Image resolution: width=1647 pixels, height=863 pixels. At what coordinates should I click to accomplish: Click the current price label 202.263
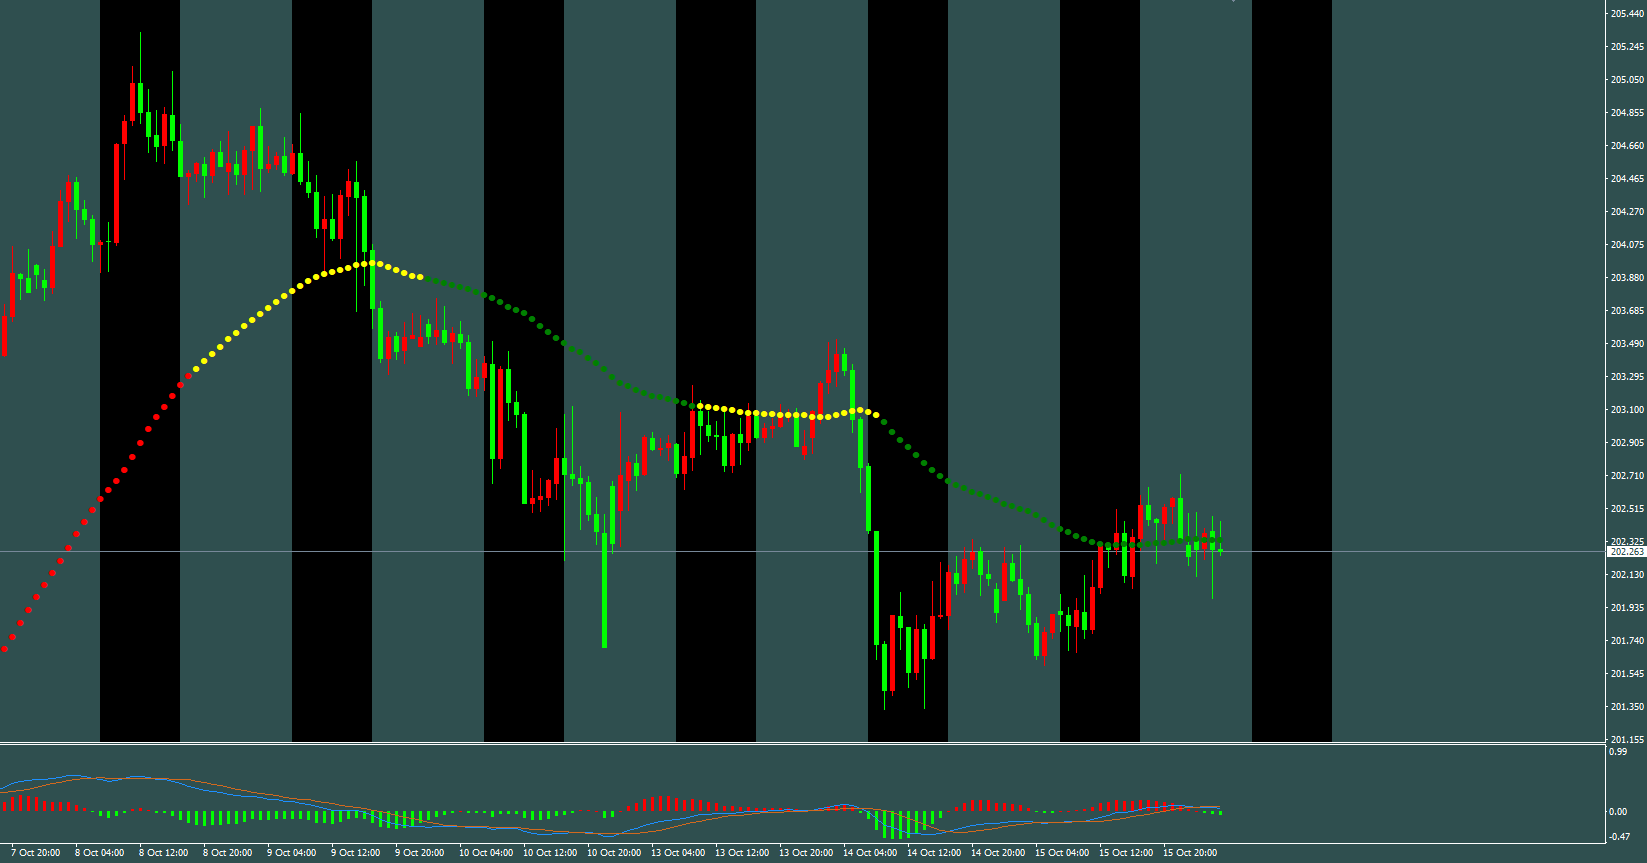(1626, 552)
